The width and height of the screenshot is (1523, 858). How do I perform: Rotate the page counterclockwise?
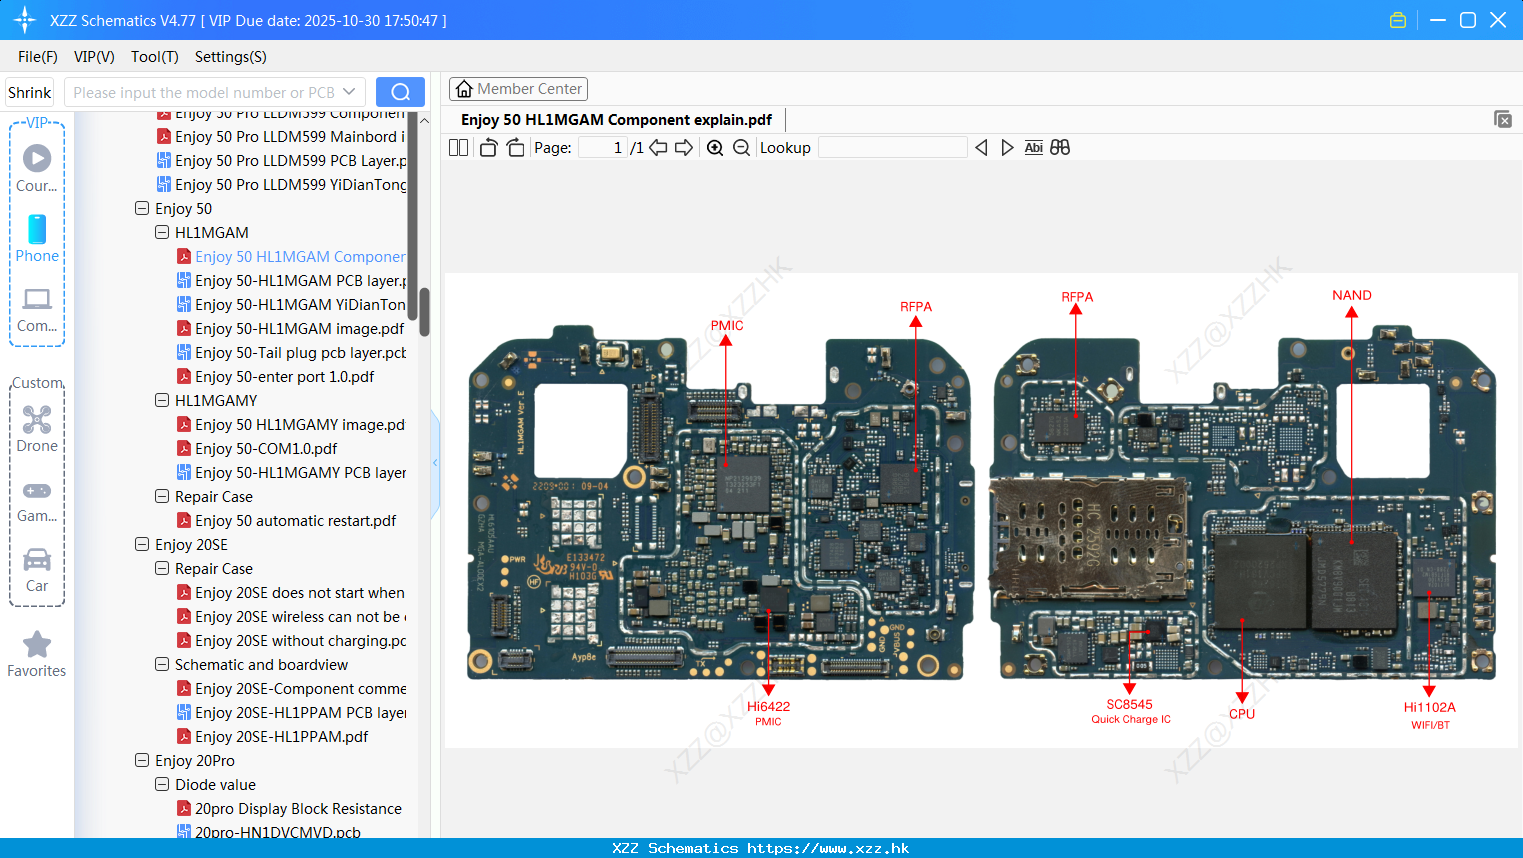(488, 147)
